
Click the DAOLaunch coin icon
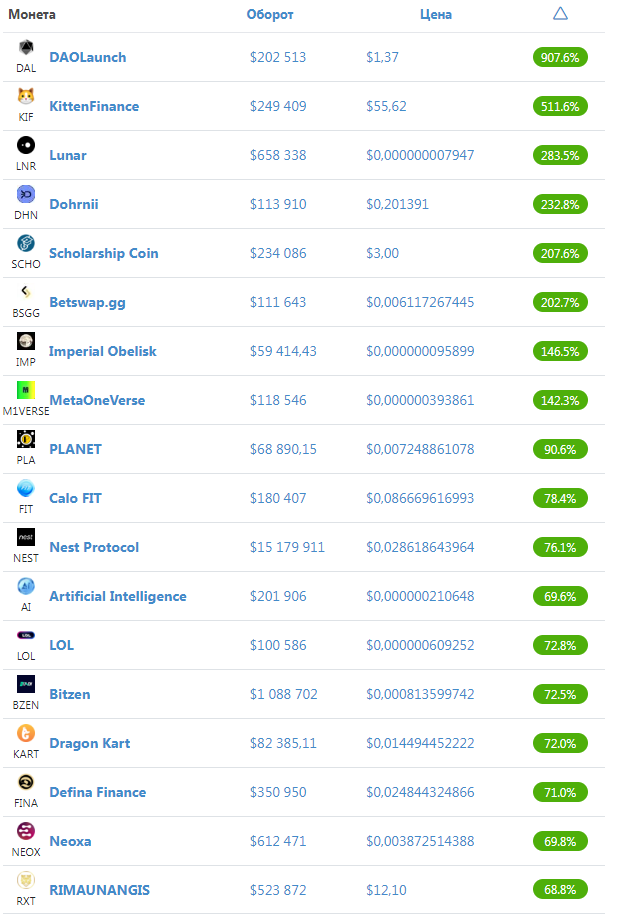[x=26, y=47]
